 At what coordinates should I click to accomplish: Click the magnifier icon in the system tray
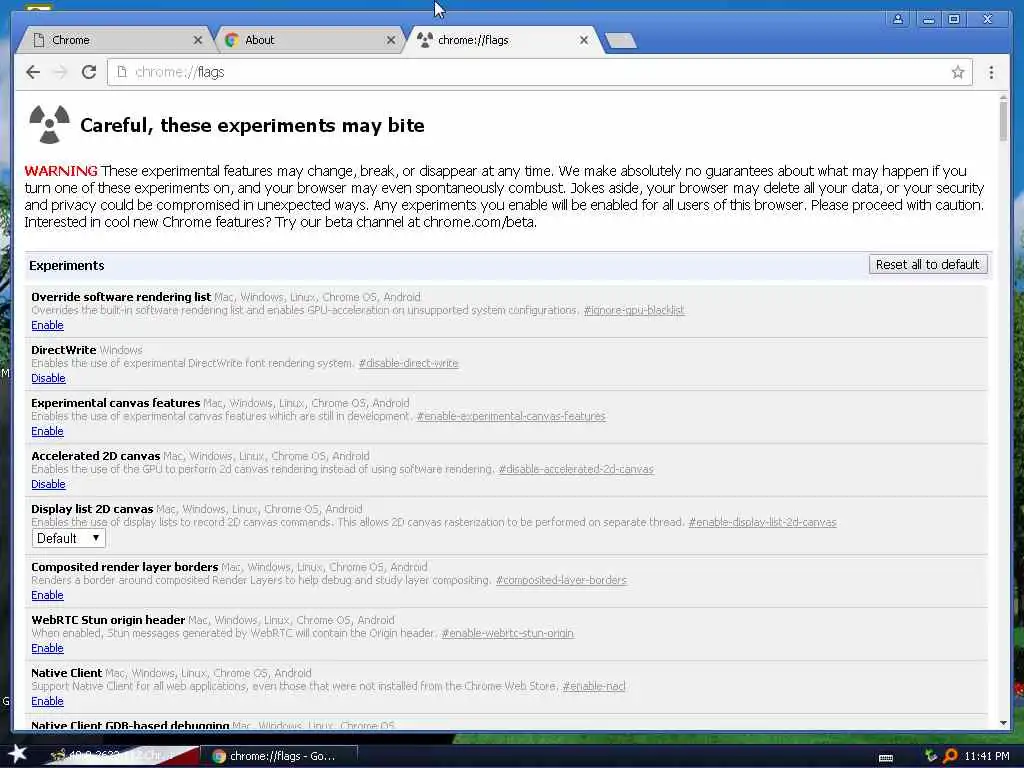950,756
